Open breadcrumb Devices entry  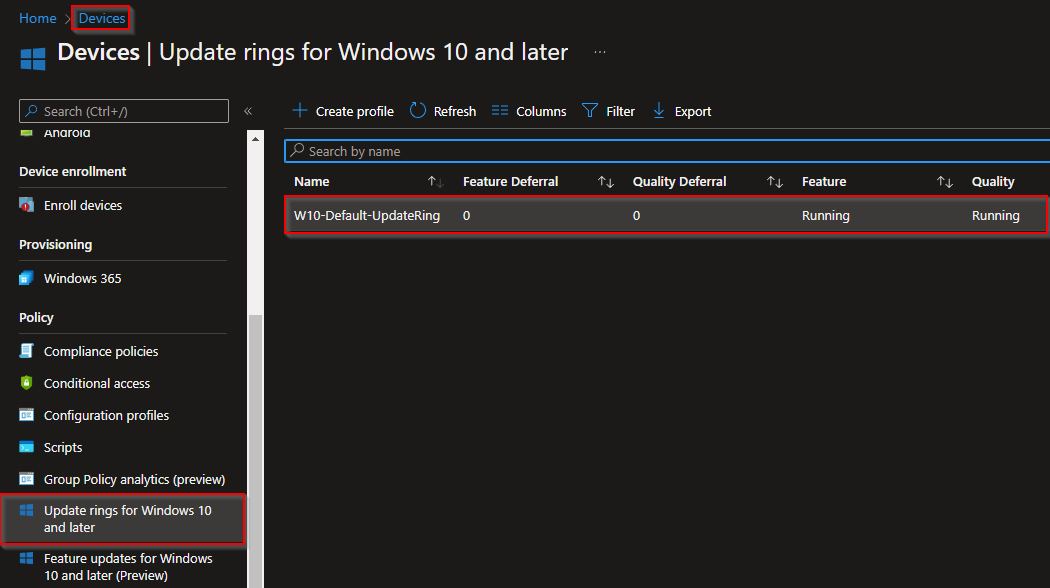(x=101, y=18)
